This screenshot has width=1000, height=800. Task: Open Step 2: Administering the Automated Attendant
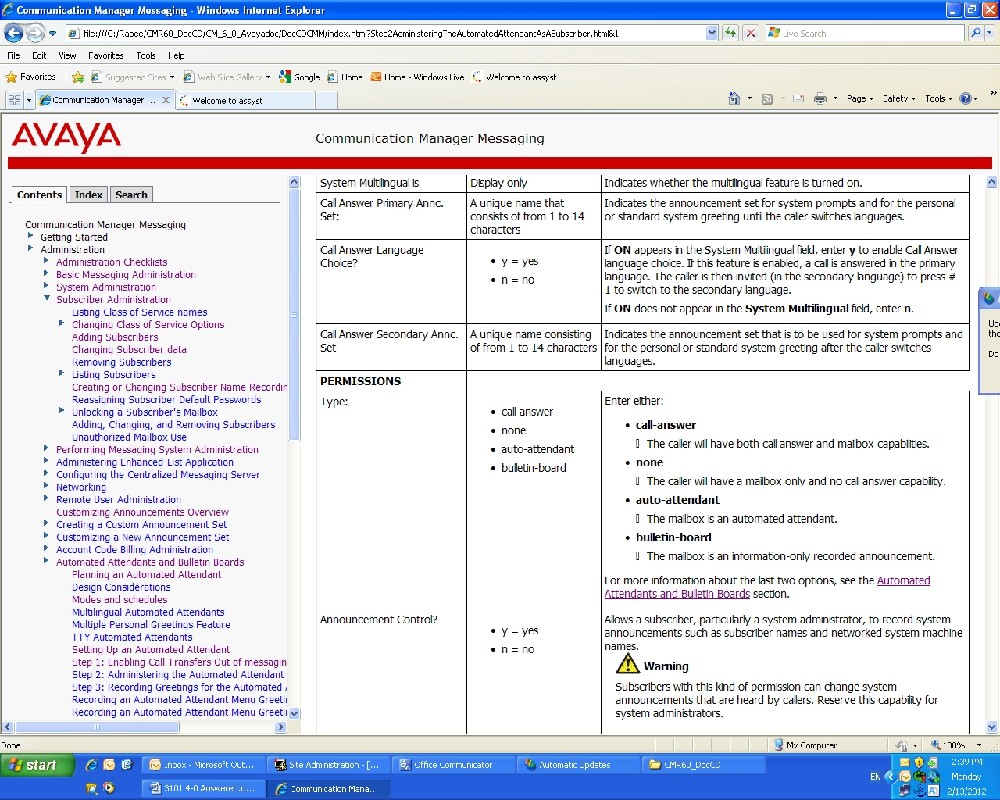pos(178,674)
